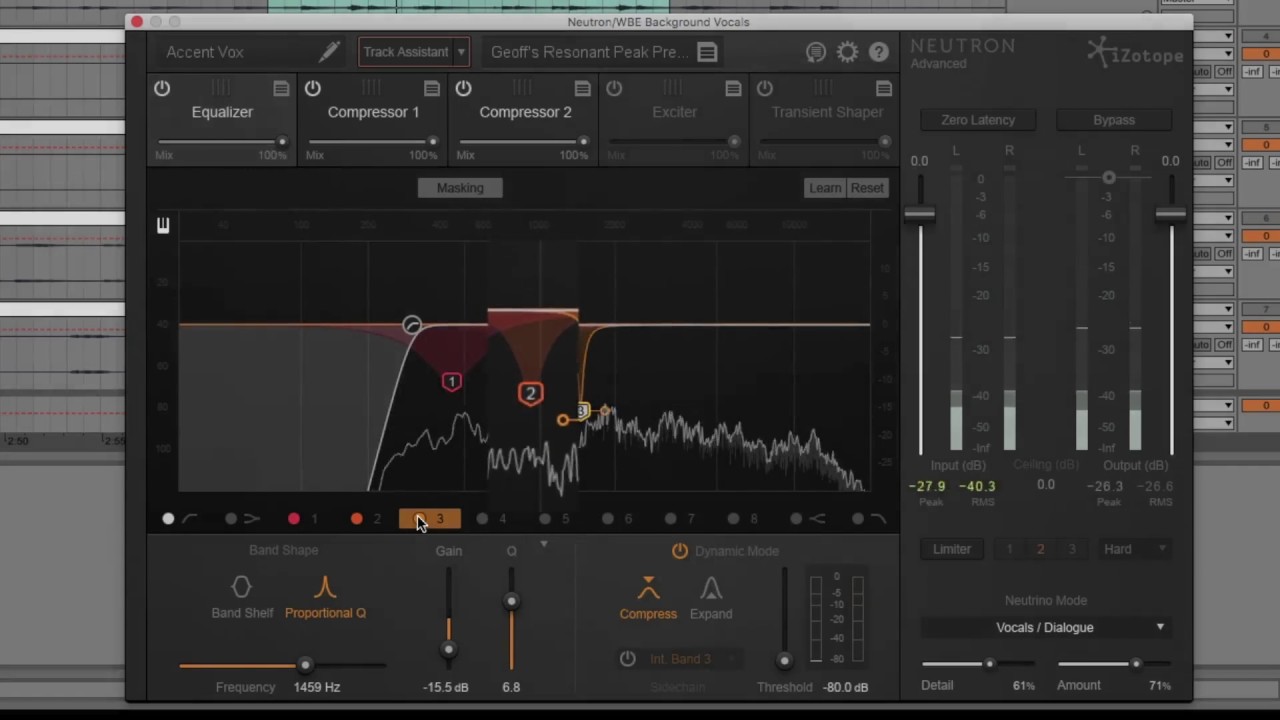Open the Equalizer module preset menu icon
This screenshot has height=720, width=1280.
[281, 89]
